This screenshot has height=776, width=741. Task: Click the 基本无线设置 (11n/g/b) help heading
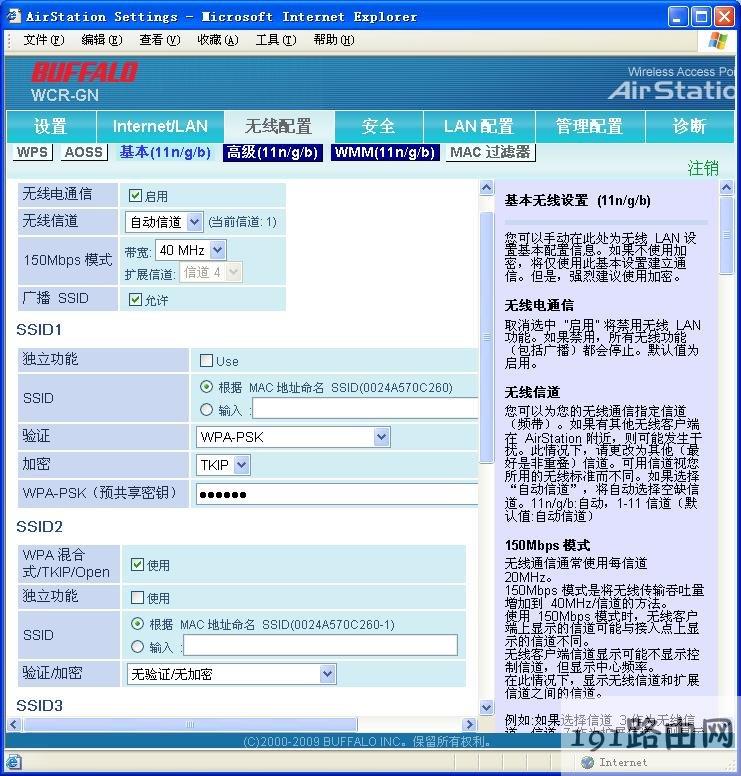(x=578, y=201)
